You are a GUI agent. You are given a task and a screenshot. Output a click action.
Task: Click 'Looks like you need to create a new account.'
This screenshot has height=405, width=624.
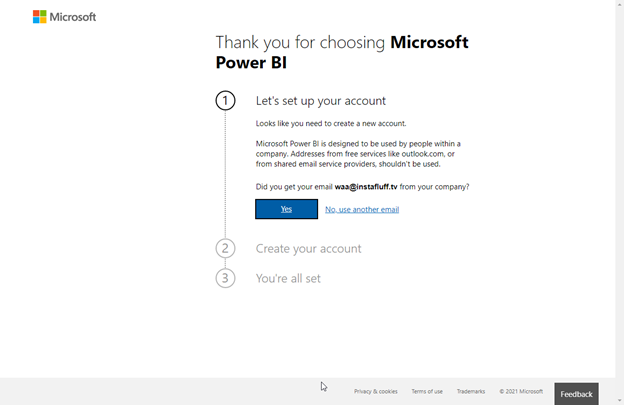tap(331, 123)
